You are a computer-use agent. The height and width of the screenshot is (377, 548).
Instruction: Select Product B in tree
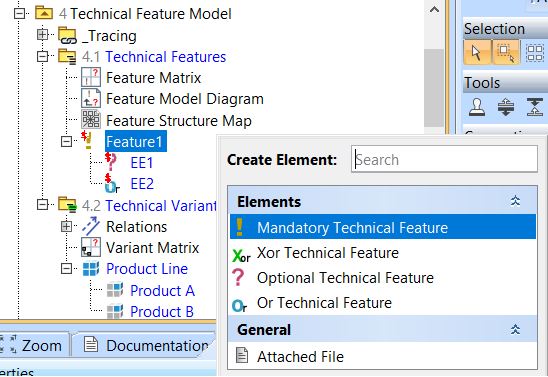click(x=162, y=311)
